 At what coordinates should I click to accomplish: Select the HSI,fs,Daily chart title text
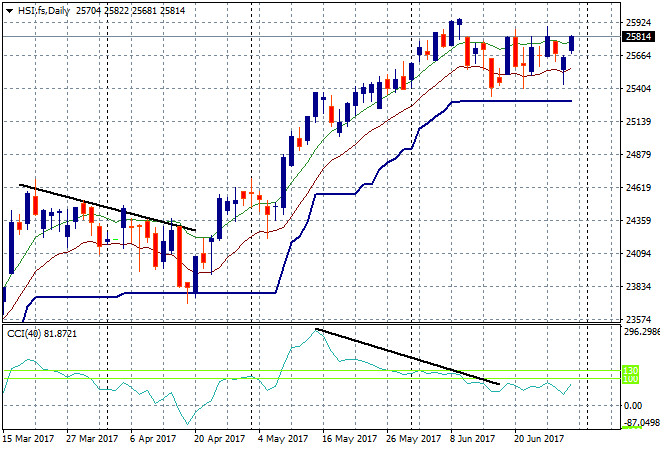(44, 11)
